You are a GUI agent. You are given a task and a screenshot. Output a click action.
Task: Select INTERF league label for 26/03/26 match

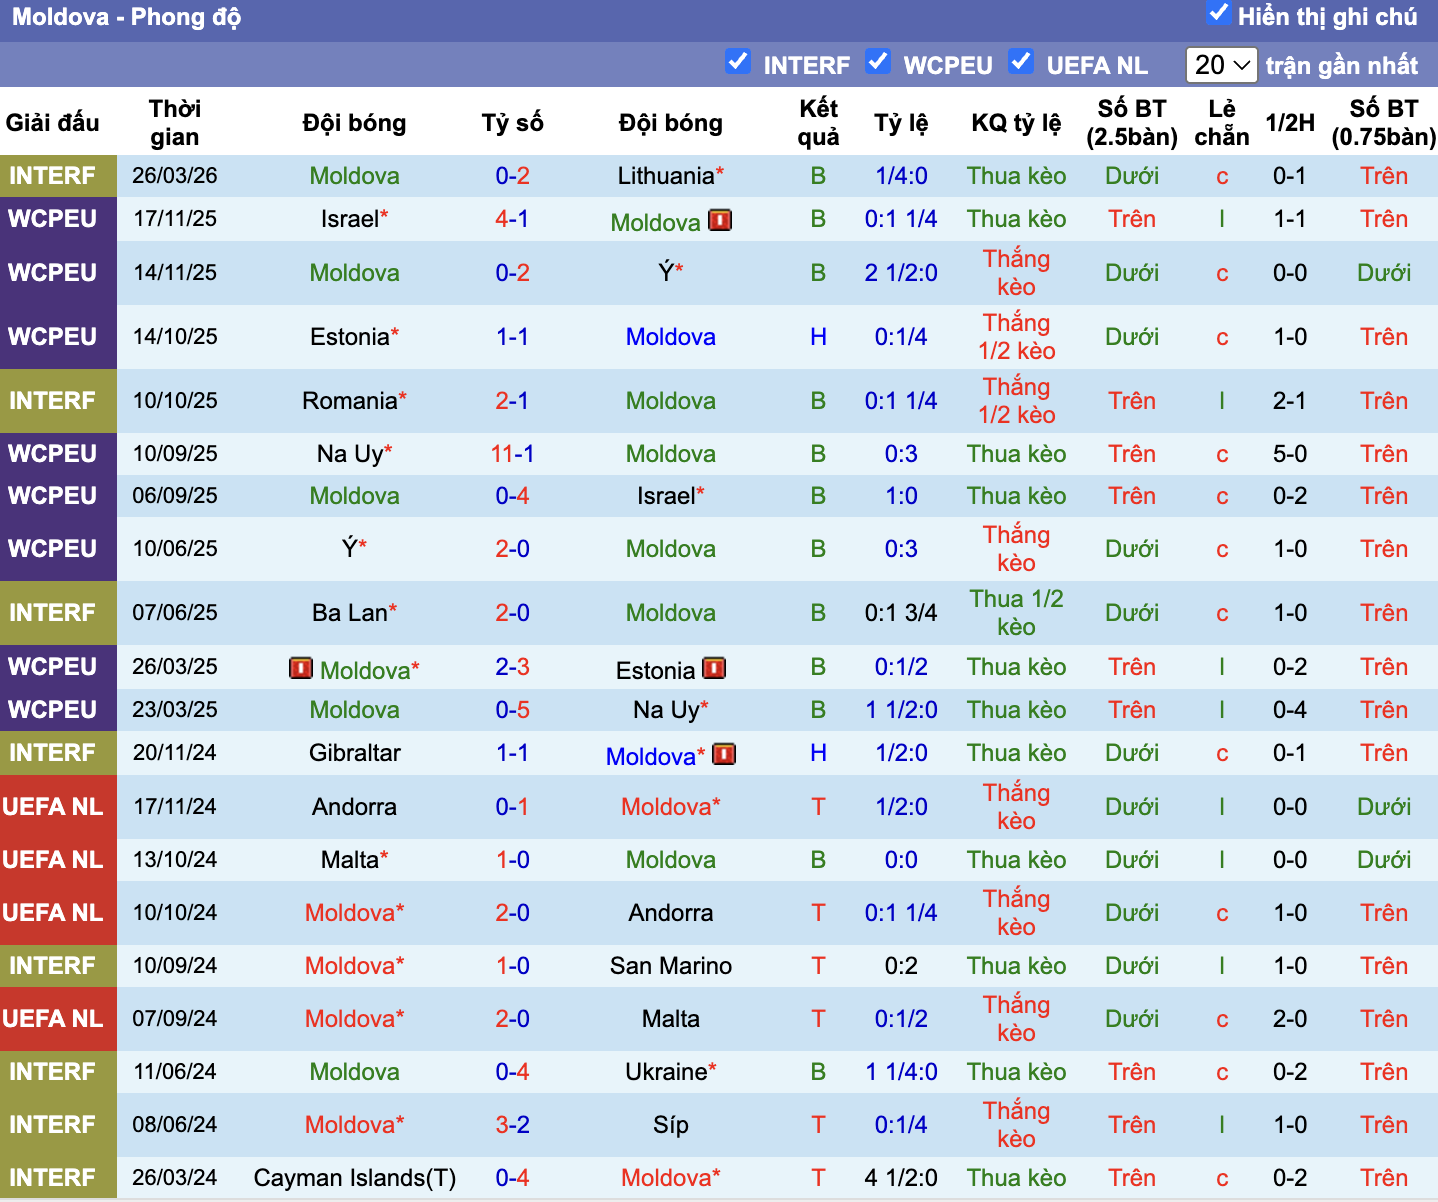(52, 176)
